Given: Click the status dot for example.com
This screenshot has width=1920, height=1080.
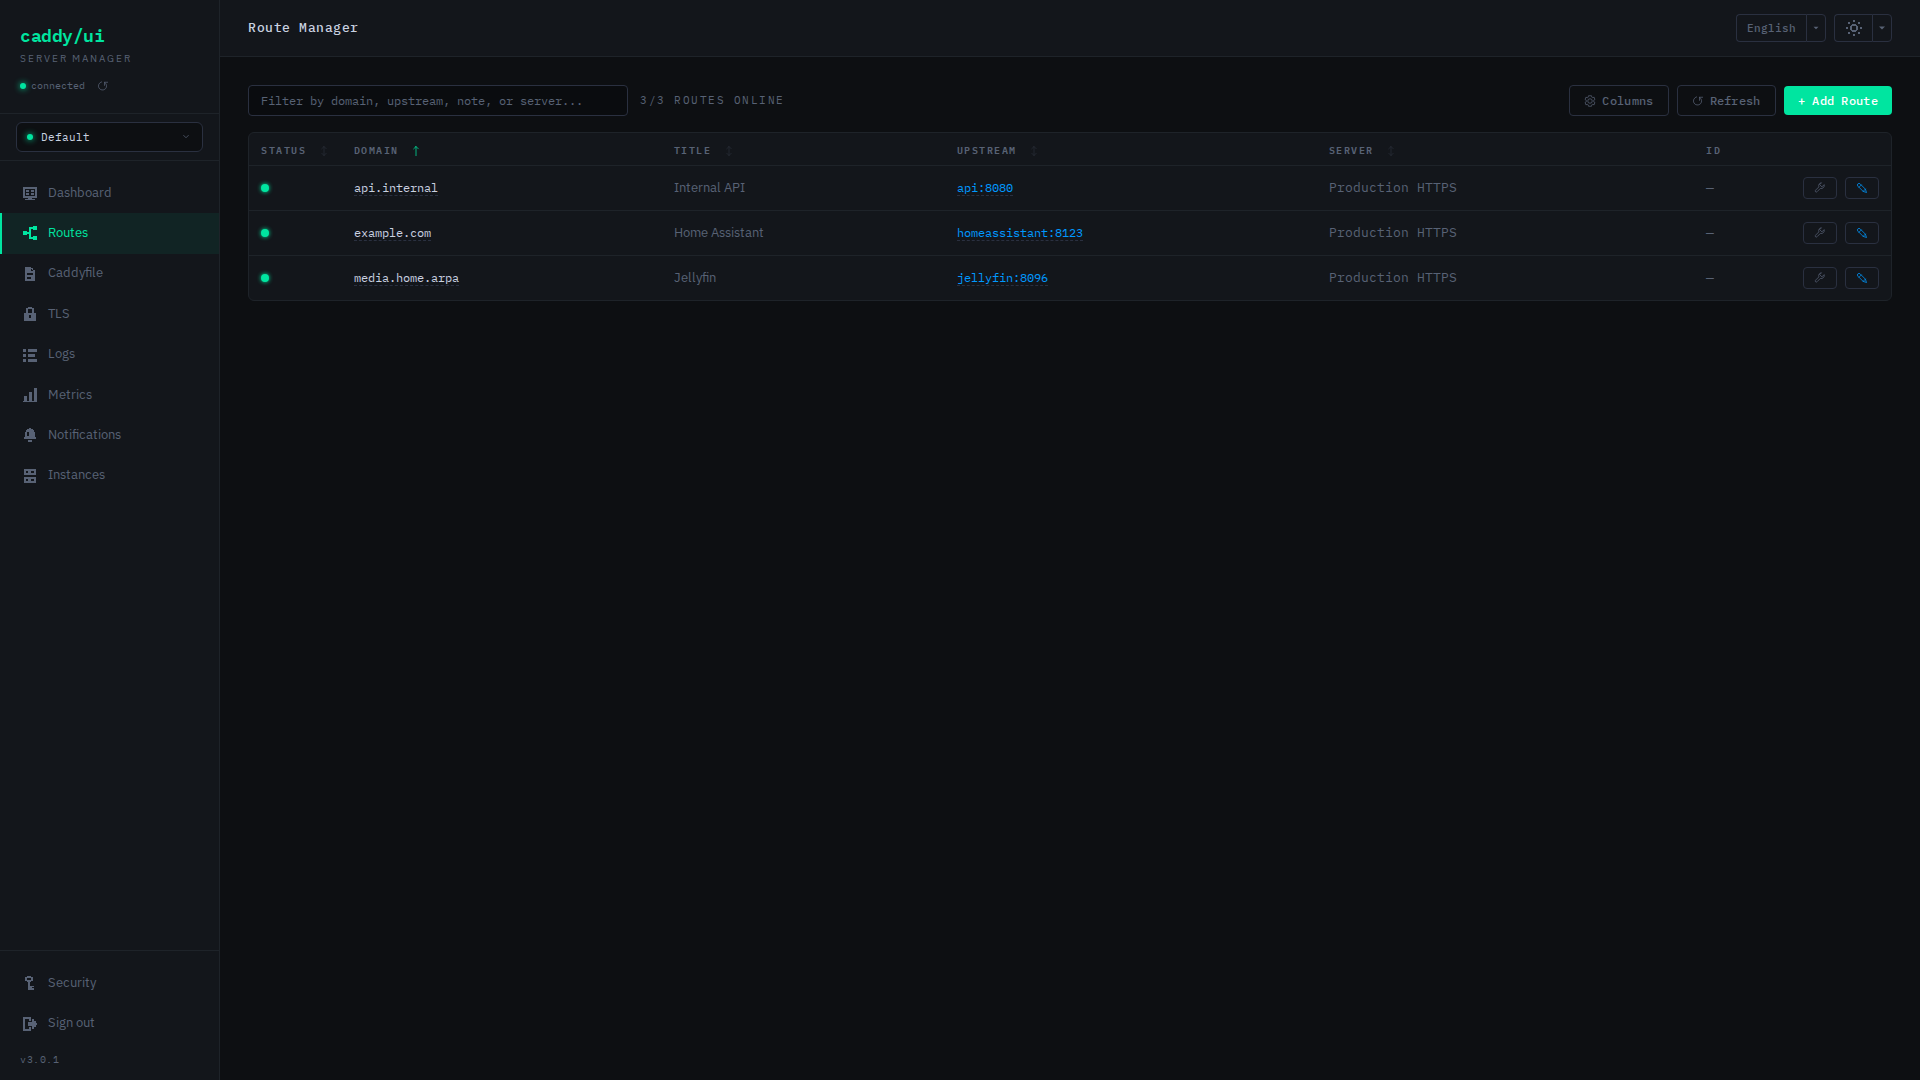Looking at the screenshot, I should 265,233.
